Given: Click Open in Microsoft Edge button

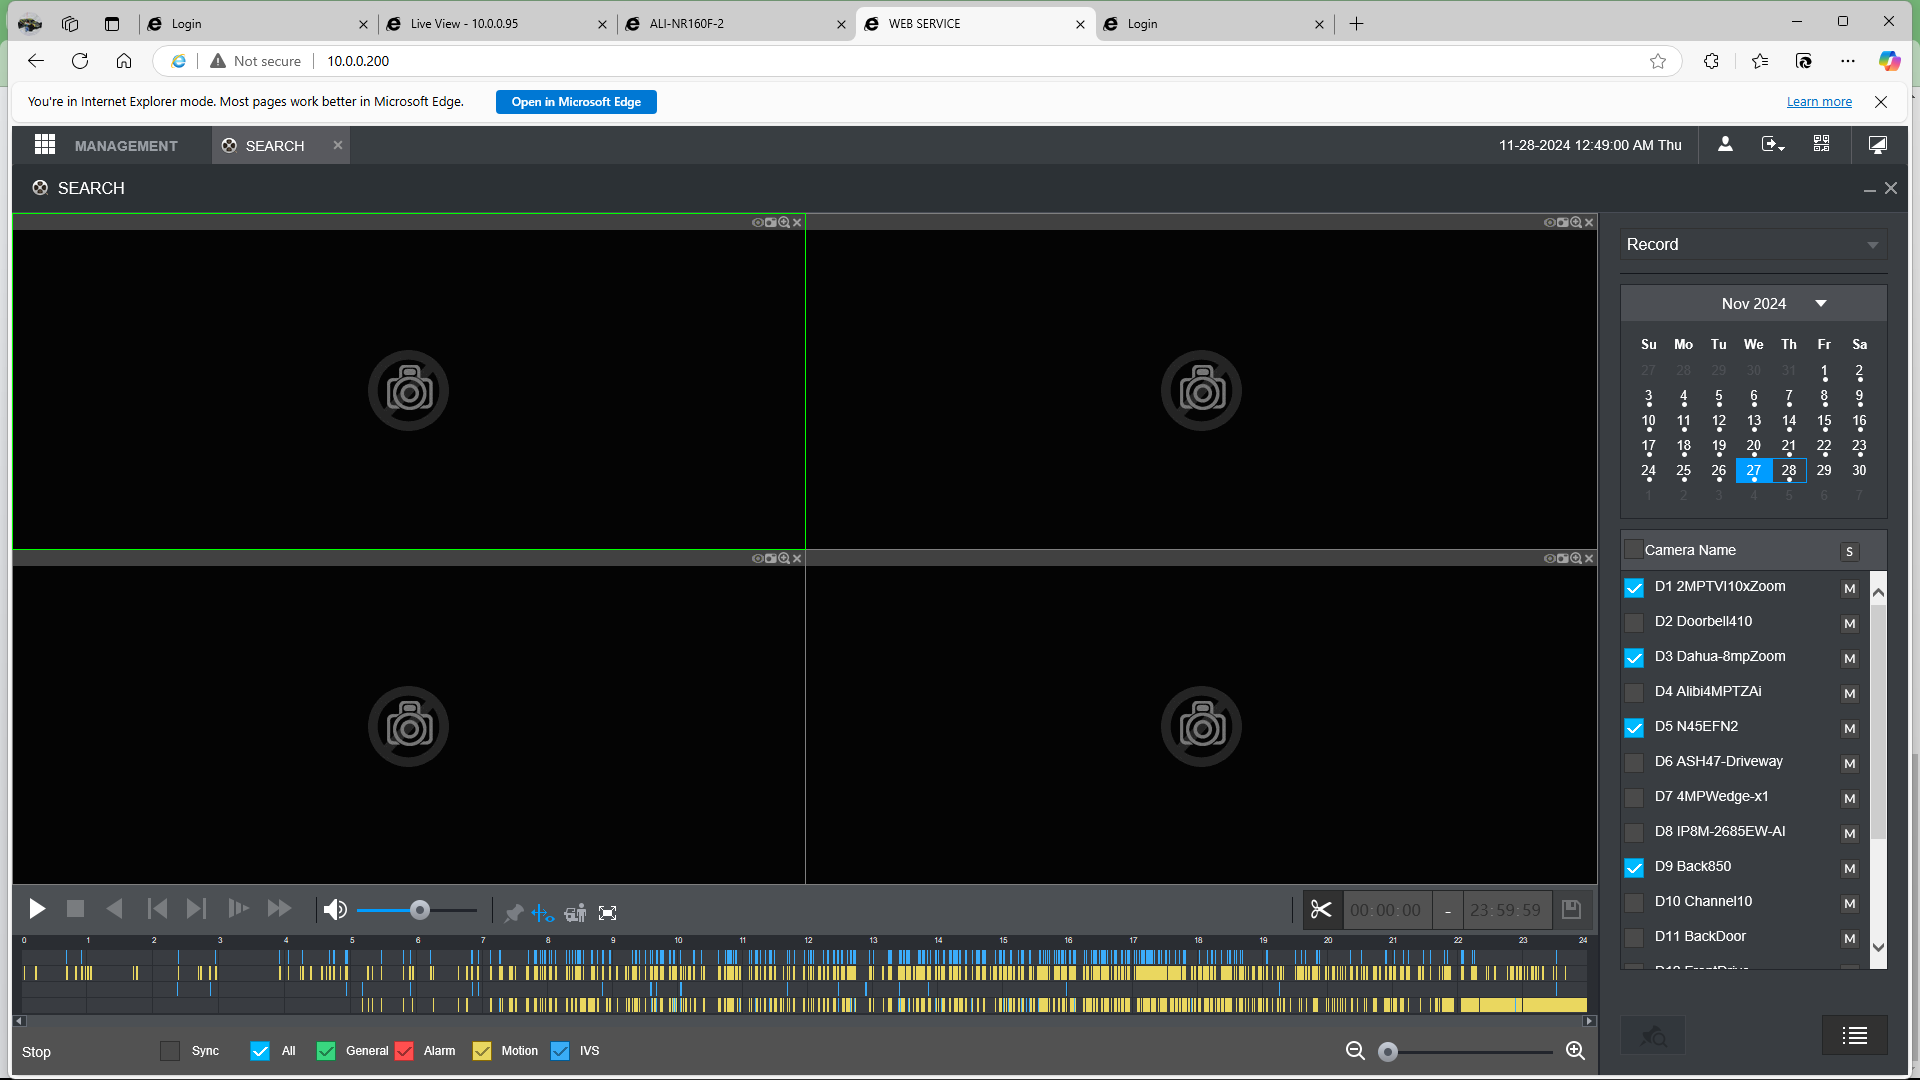Looking at the screenshot, I should click(x=576, y=102).
